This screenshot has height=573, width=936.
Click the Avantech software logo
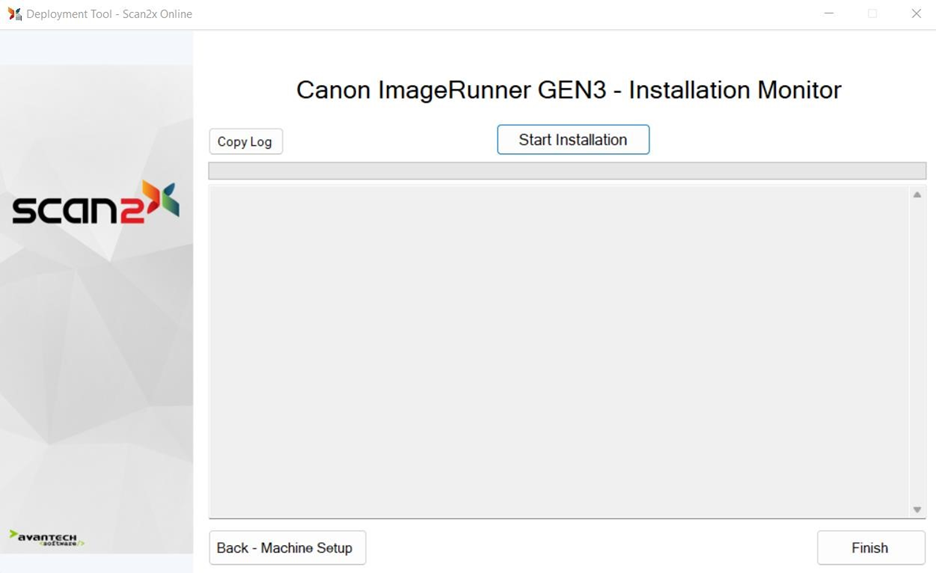coord(46,538)
